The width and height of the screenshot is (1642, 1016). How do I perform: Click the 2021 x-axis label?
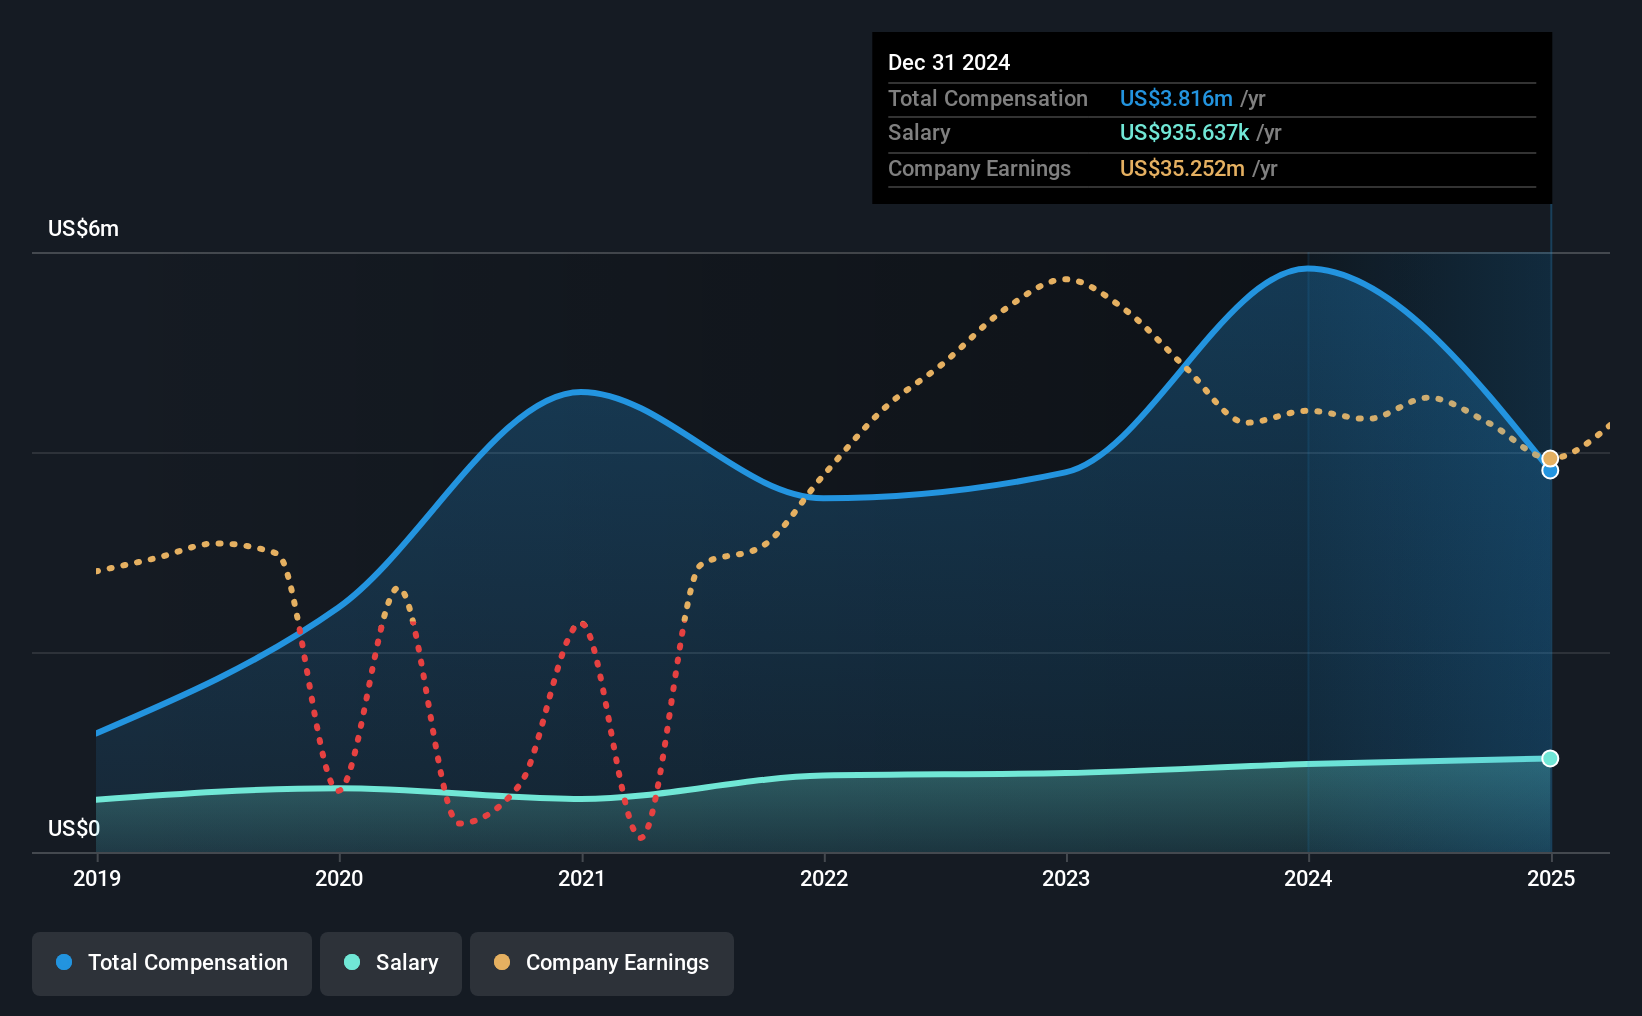(x=582, y=878)
